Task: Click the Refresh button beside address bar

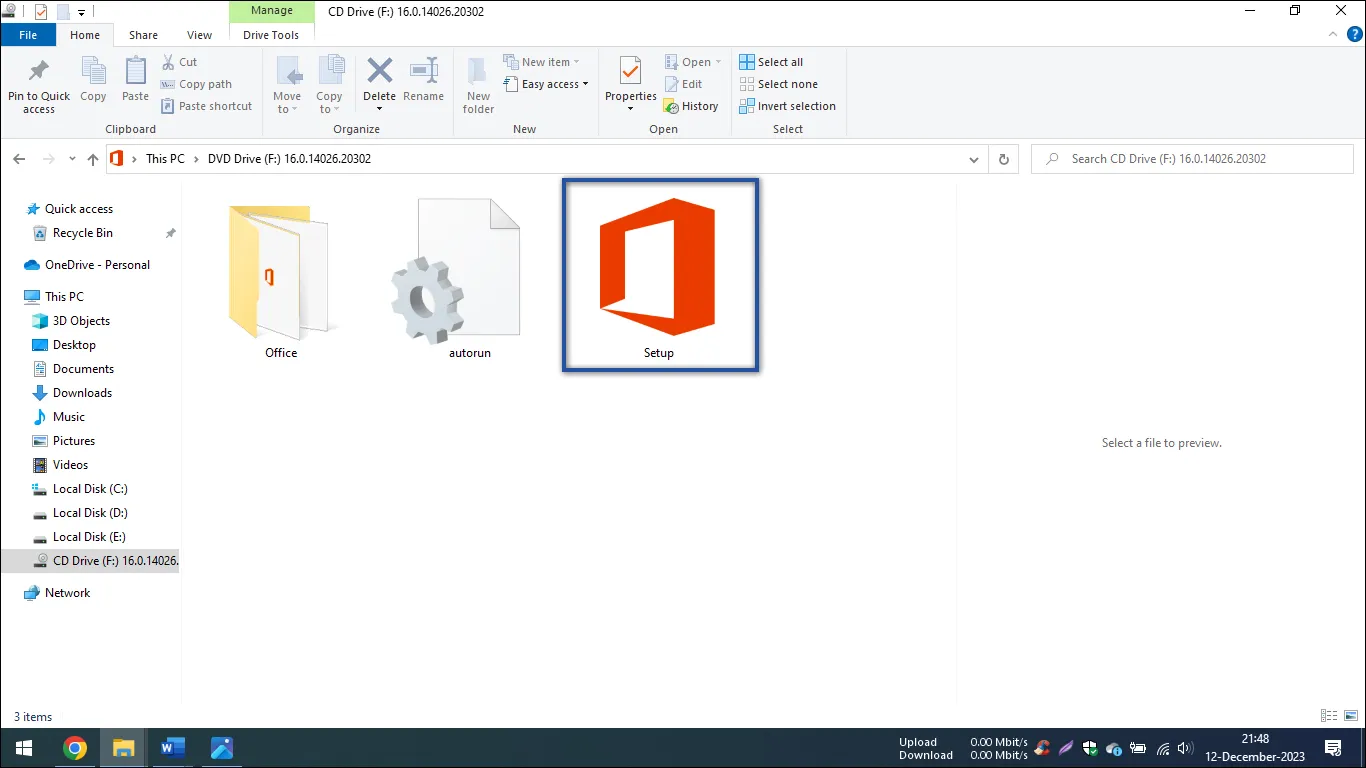Action: [1004, 159]
